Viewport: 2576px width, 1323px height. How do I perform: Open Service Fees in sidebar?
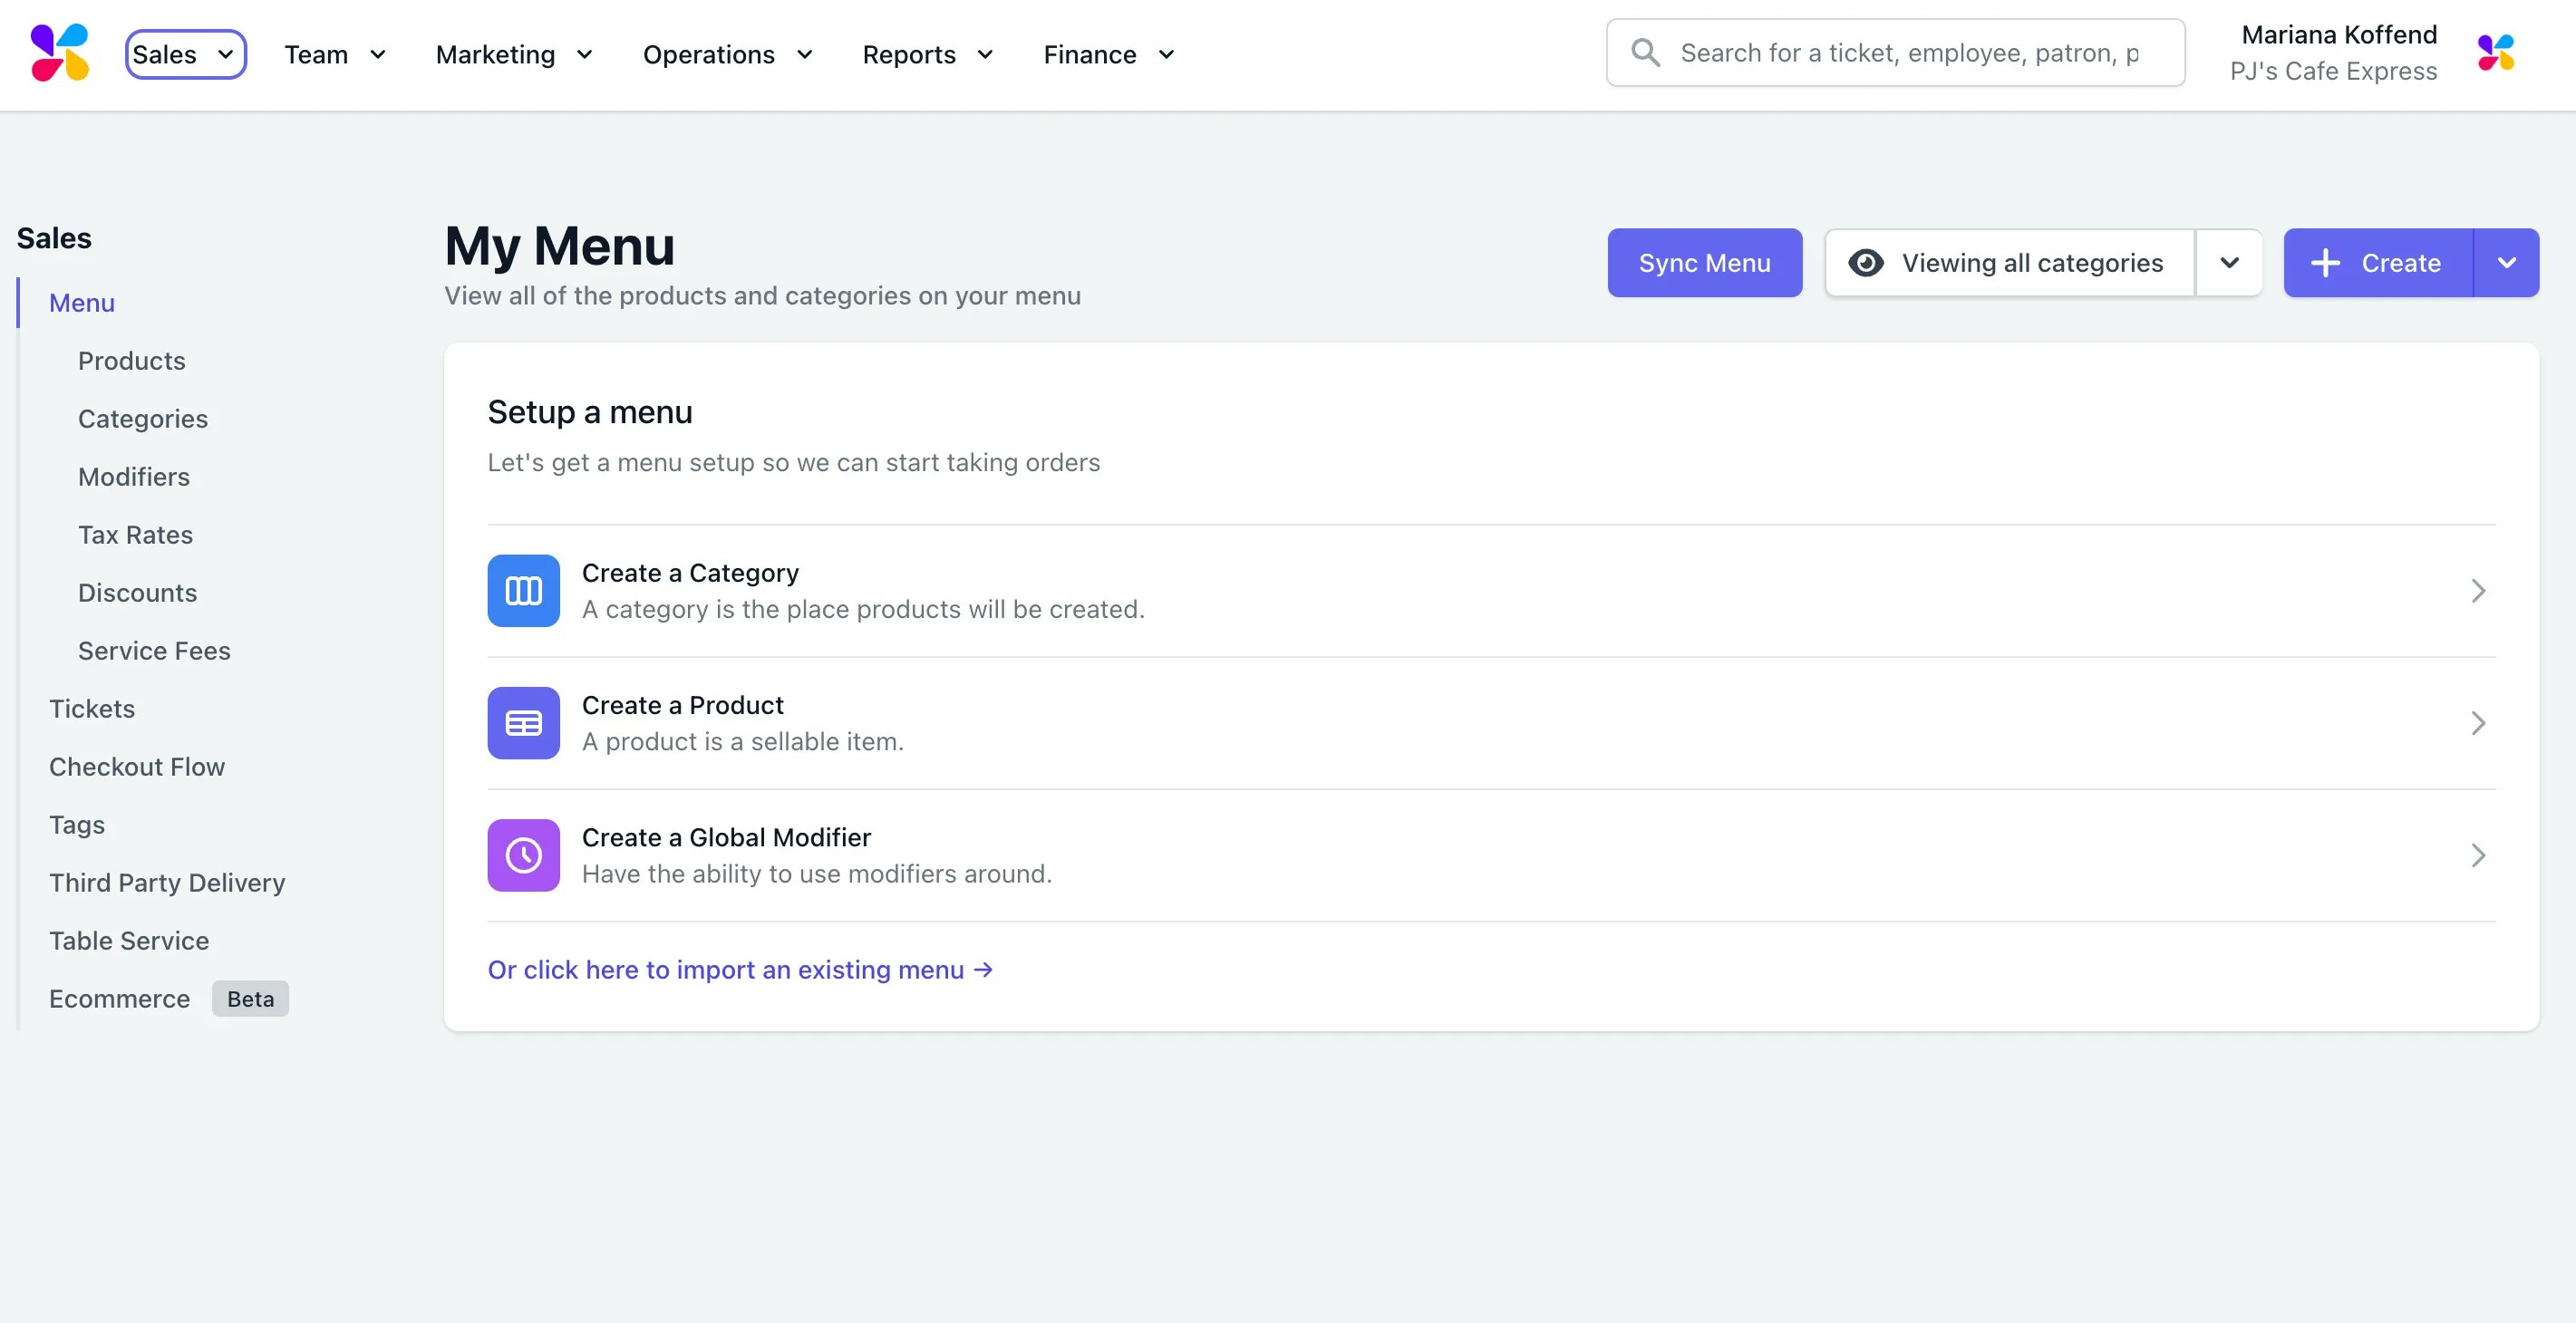coord(154,651)
